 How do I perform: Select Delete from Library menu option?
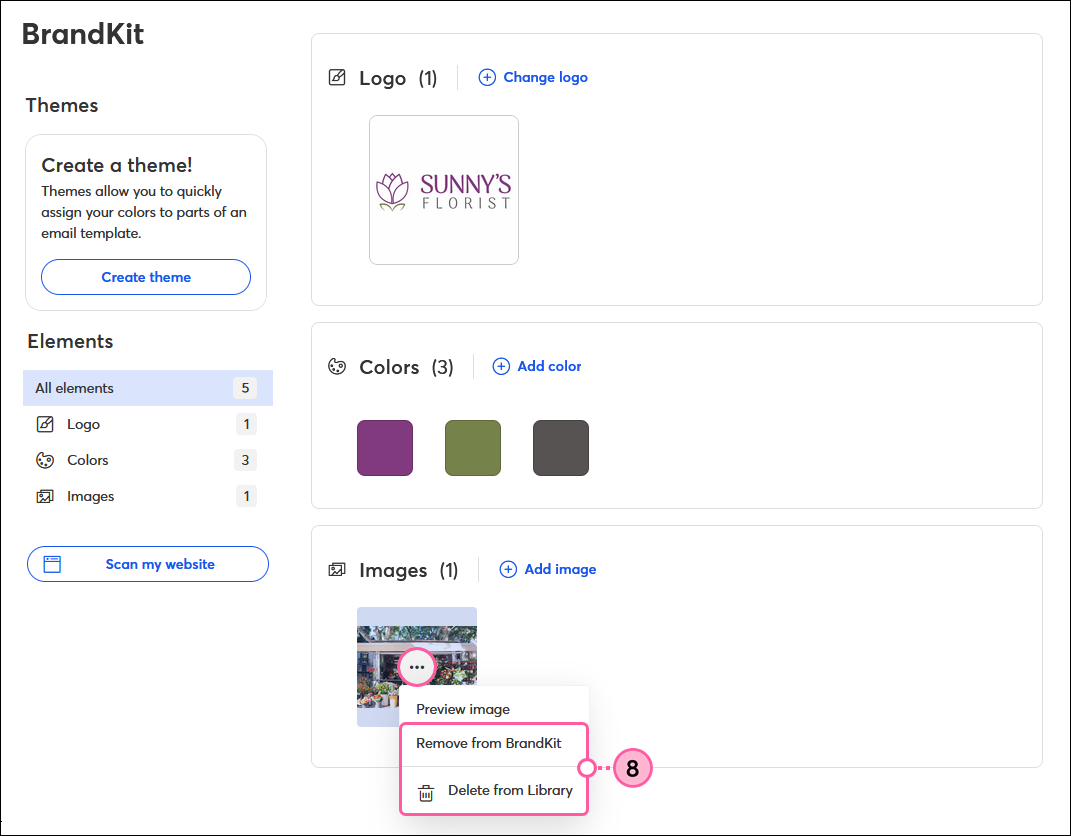(495, 790)
